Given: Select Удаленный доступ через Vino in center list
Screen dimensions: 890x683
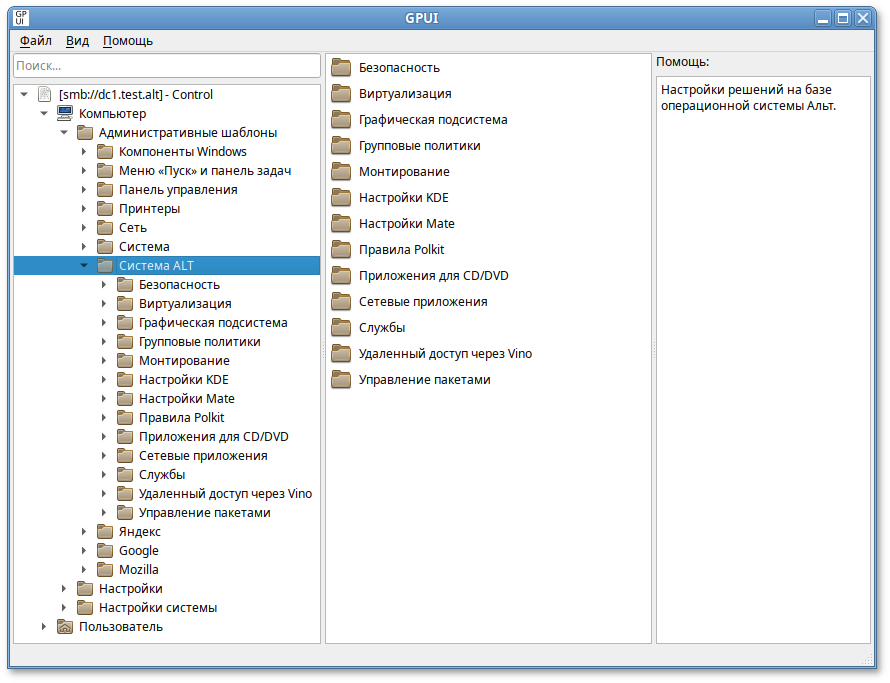Looking at the screenshot, I should coord(445,354).
